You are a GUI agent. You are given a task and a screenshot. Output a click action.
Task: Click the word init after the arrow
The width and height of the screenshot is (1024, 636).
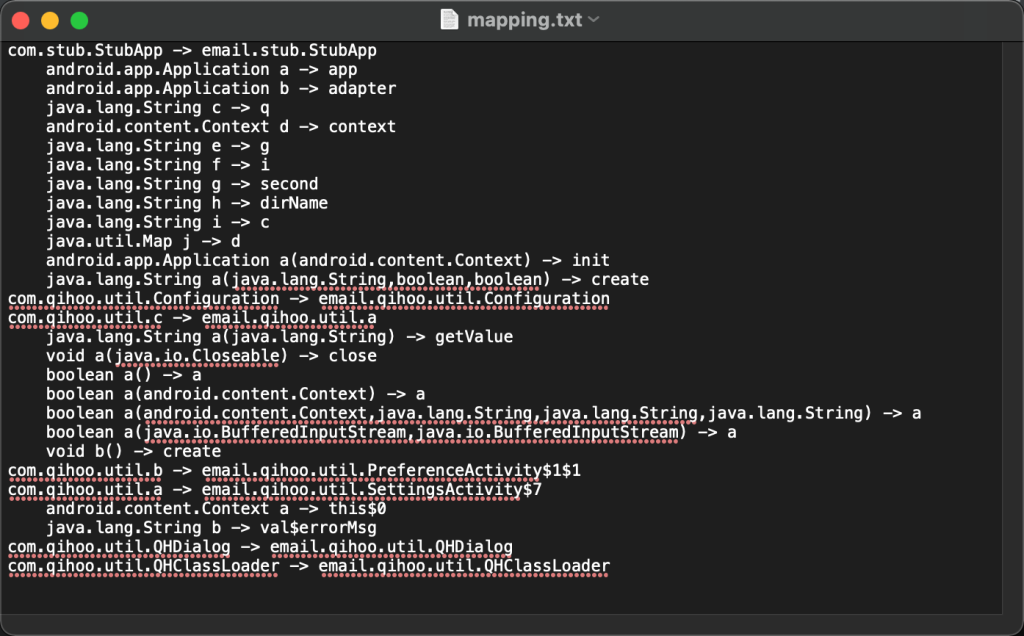point(590,261)
